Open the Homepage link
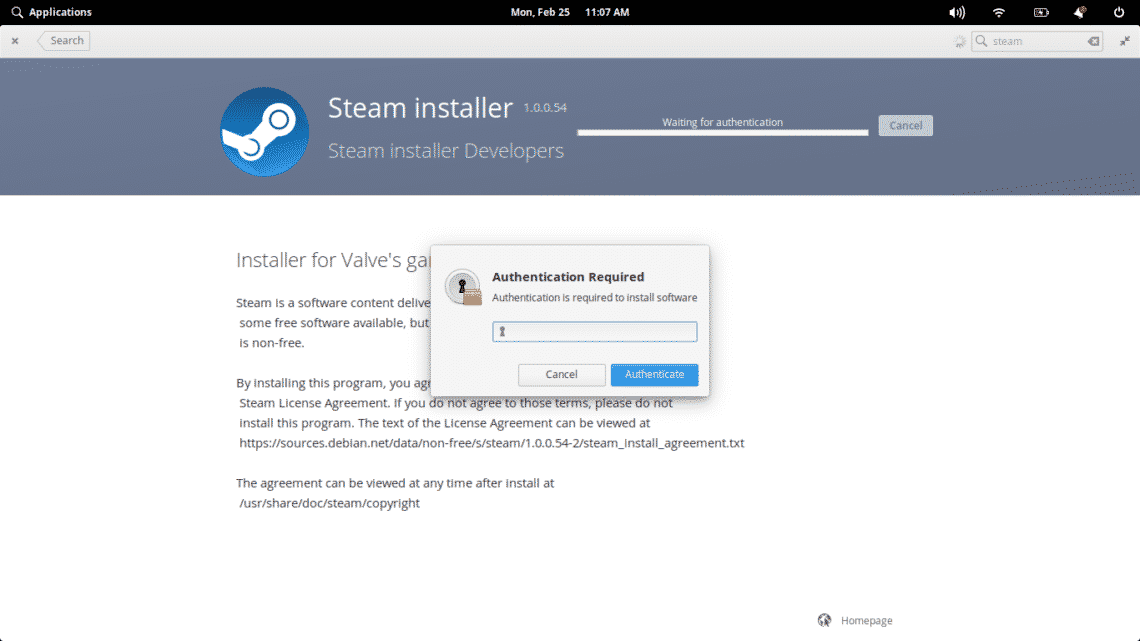 coord(867,621)
